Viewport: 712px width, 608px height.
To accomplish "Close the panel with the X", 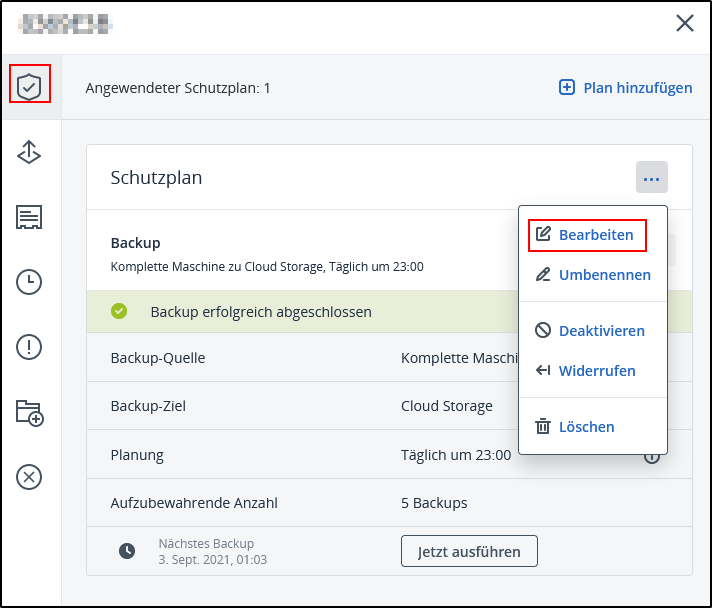I will tap(685, 23).
